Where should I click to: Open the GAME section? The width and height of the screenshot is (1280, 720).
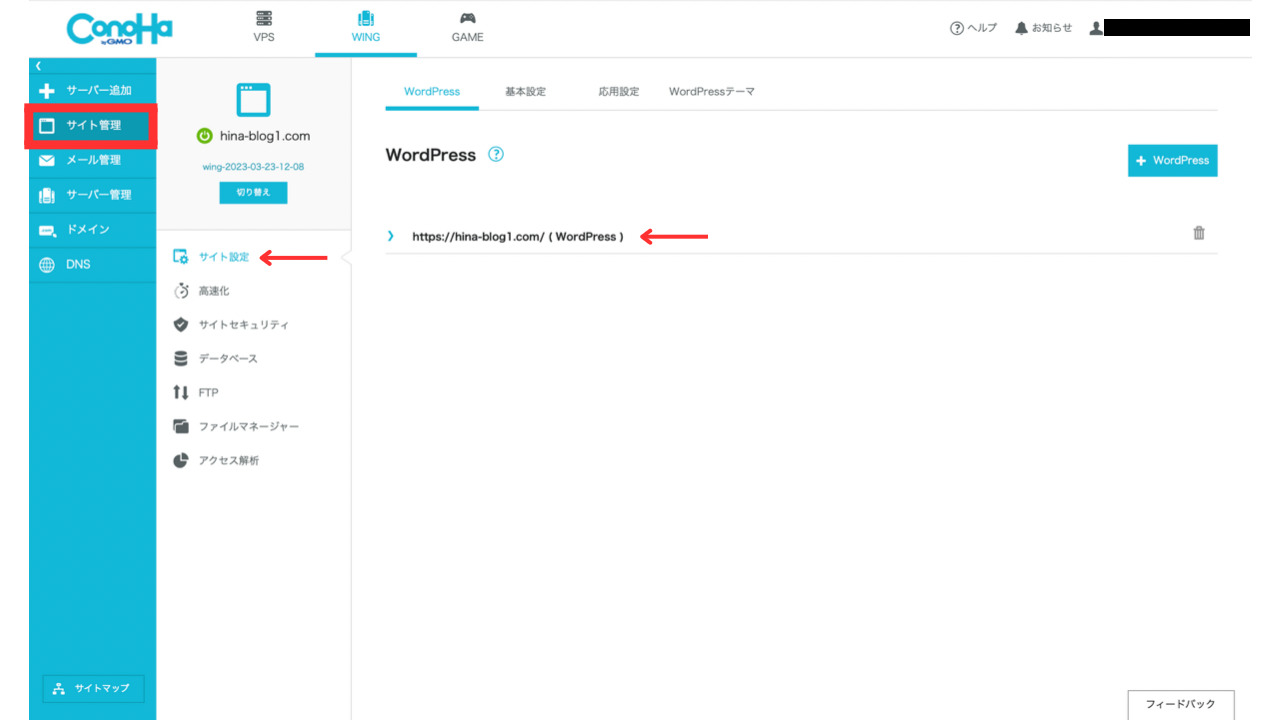point(467,27)
